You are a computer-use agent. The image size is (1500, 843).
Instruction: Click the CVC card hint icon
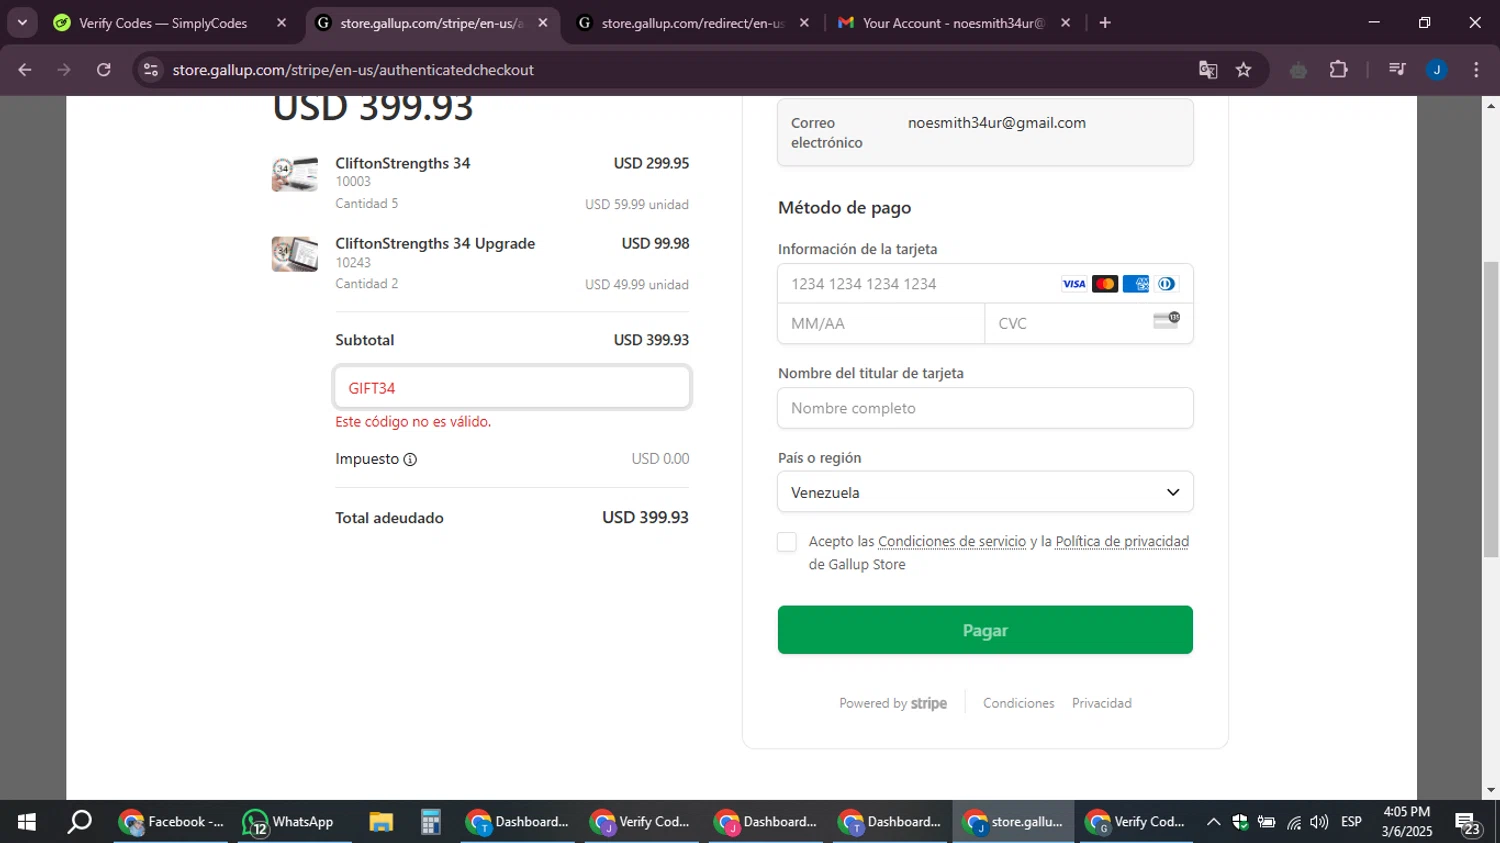point(1166,320)
